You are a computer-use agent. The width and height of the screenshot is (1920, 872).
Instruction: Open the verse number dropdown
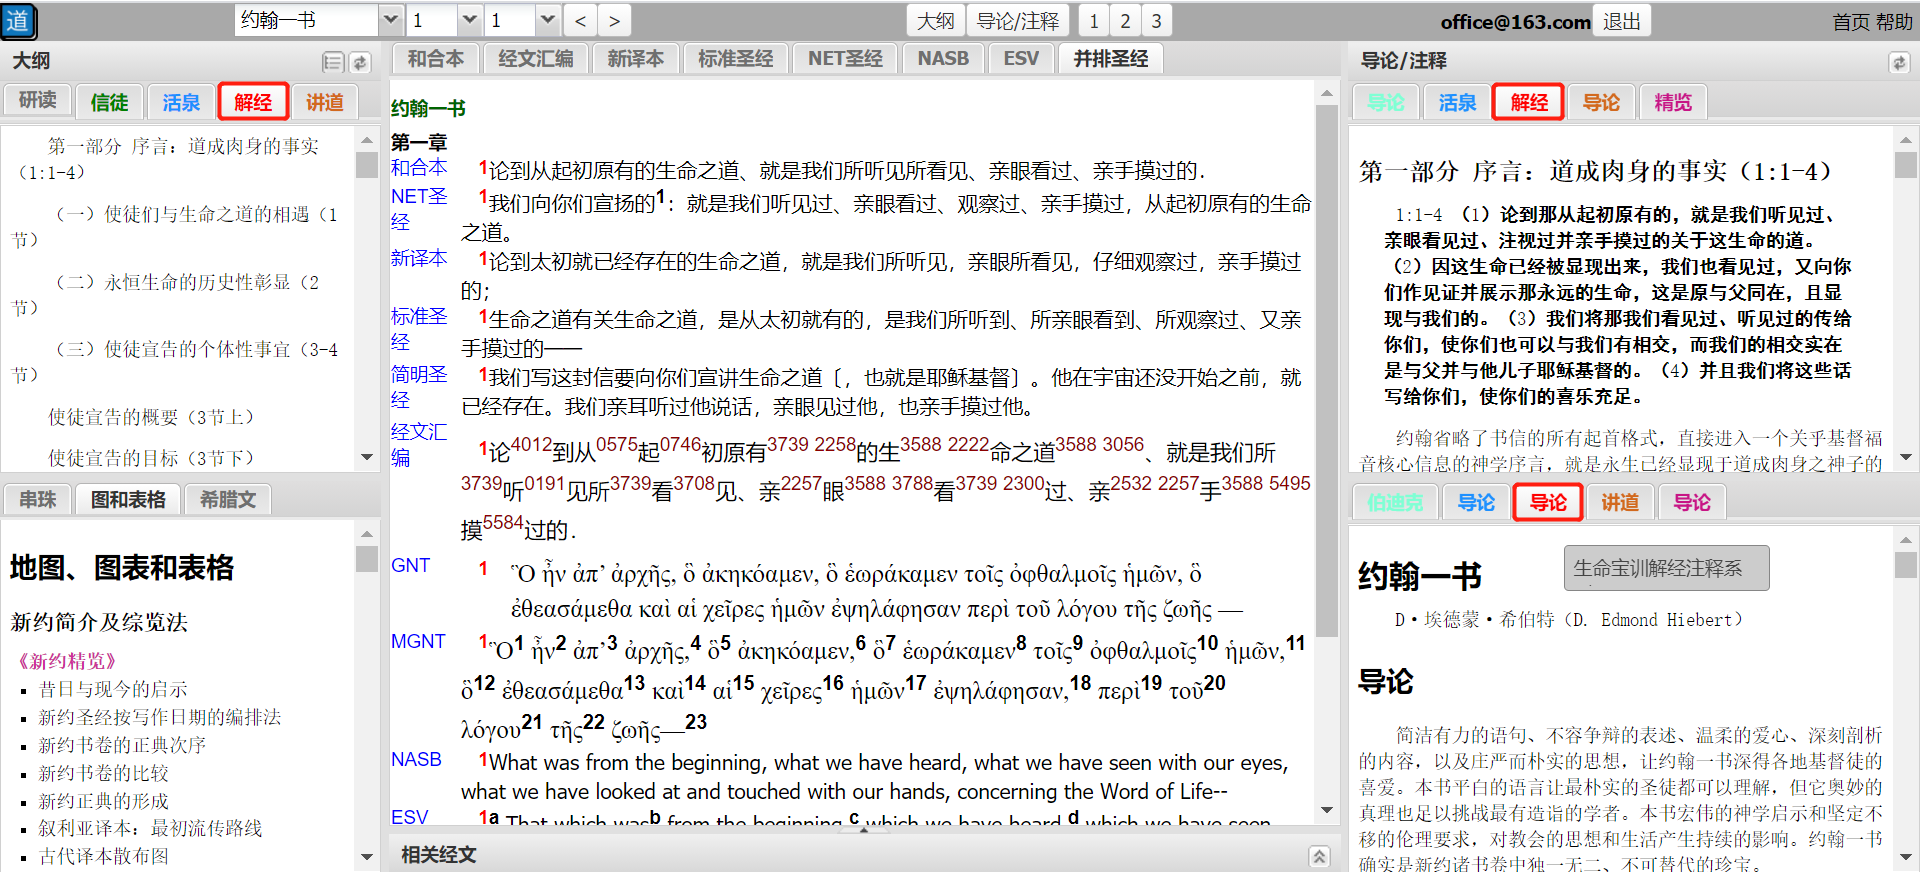click(547, 21)
